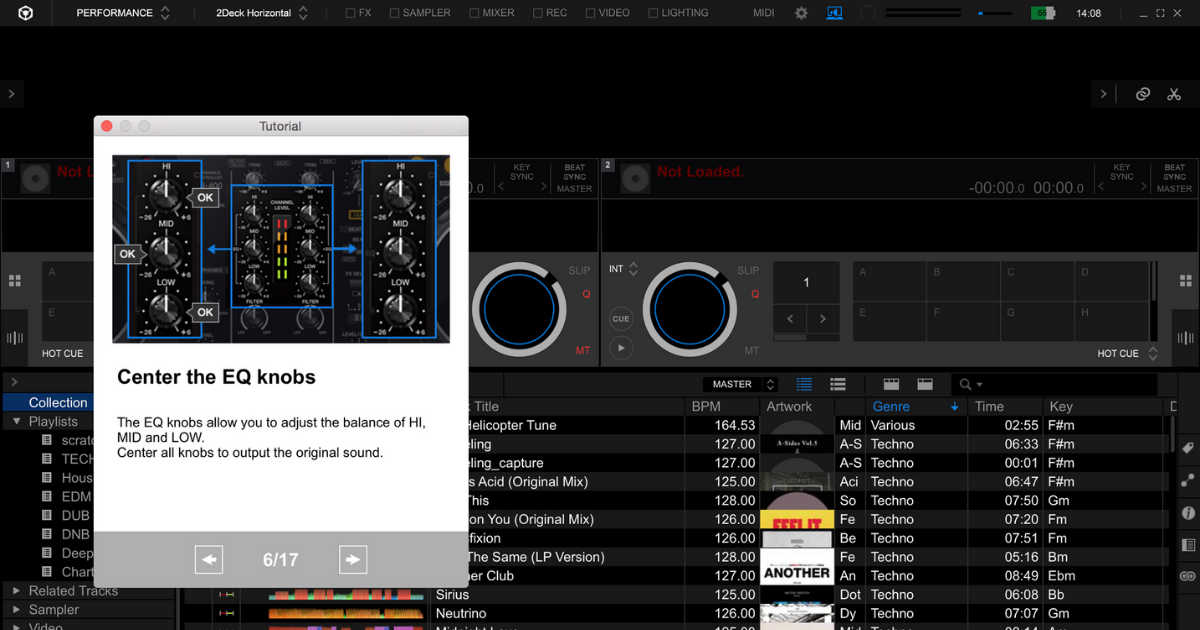Image resolution: width=1200 pixels, height=630 pixels.
Task: Open the PERFORMANCE mode dropdown
Action: (122, 13)
